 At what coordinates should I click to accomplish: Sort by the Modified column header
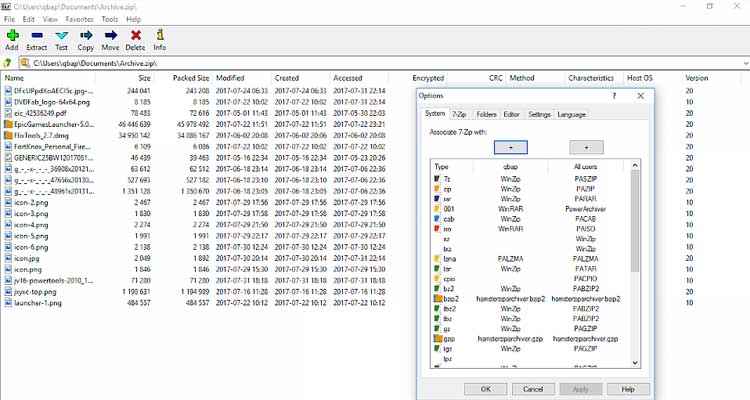(243, 78)
